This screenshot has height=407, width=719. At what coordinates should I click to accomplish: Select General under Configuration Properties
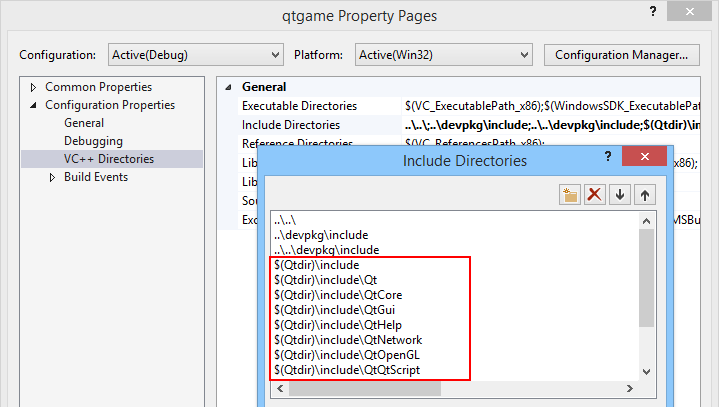point(84,123)
